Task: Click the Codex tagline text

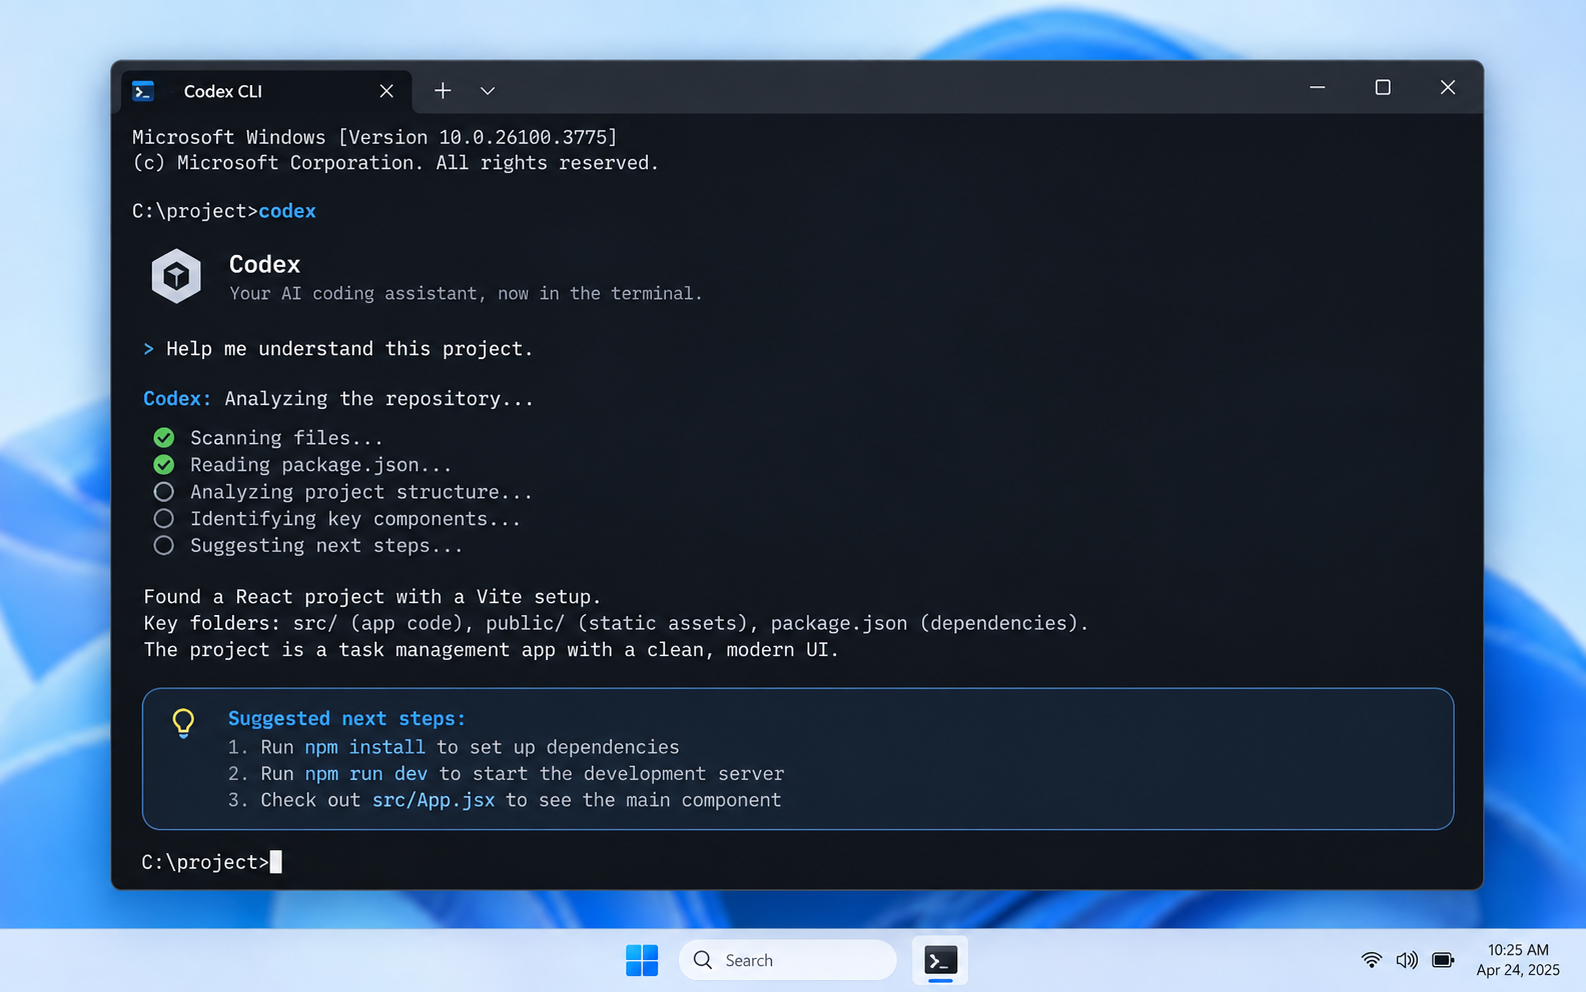Action: click(x=466, y=294)
